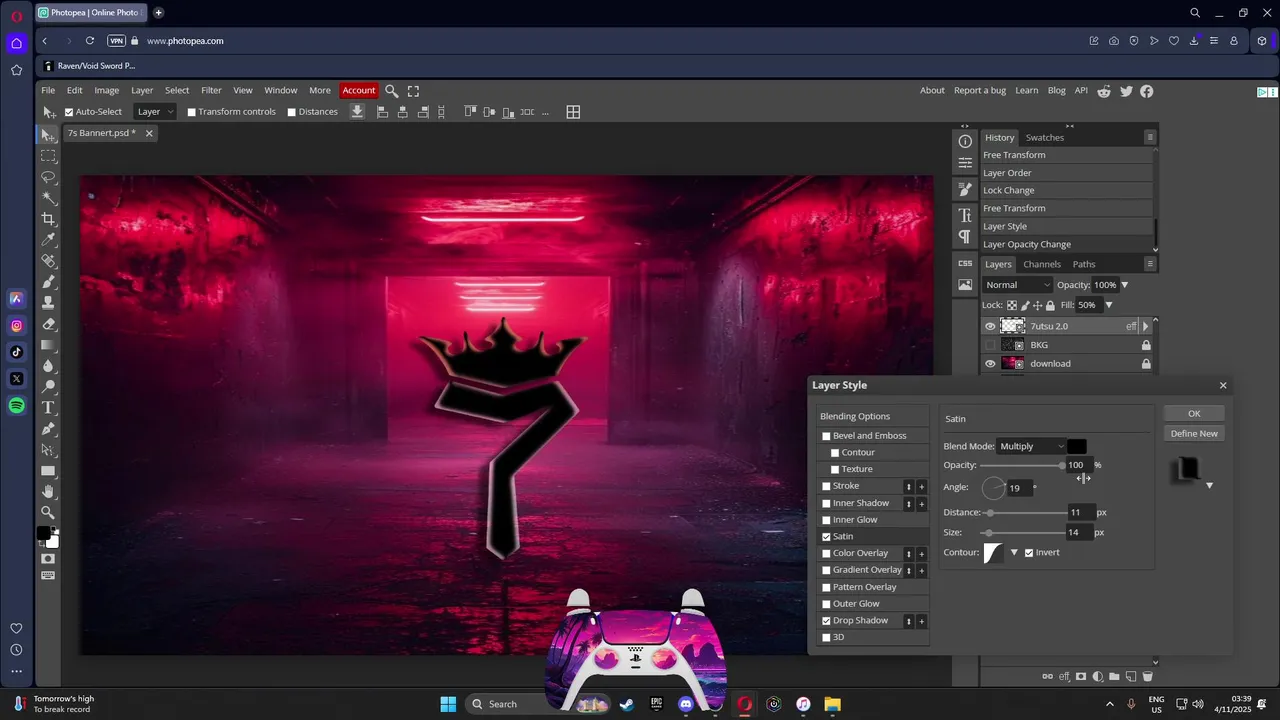Open the Info panel icon

tap(965, 141)
